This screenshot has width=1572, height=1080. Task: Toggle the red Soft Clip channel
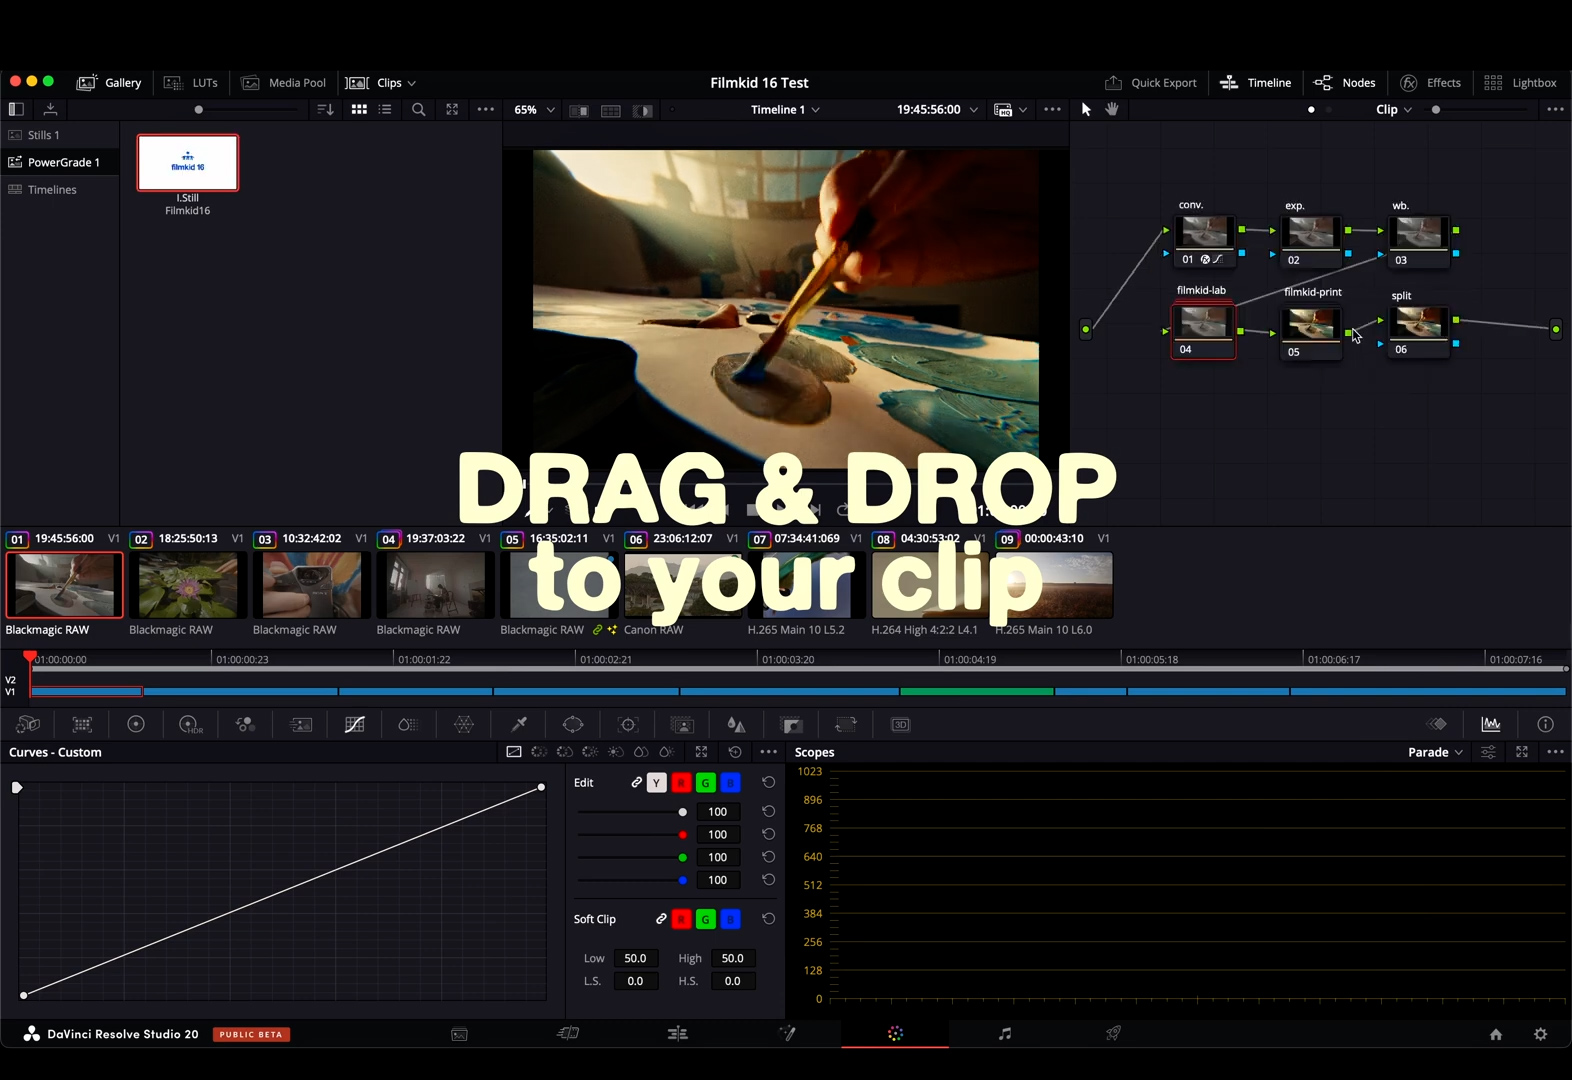tap(681, 919)
